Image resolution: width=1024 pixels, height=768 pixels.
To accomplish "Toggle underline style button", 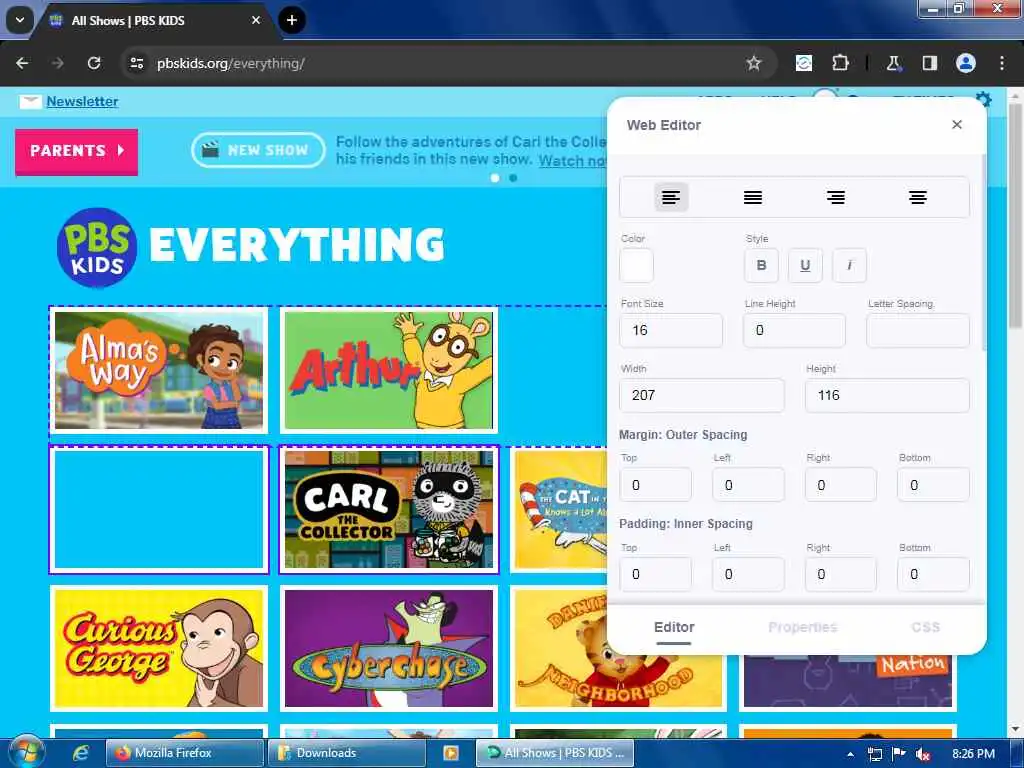I will [x=805, y=265].
